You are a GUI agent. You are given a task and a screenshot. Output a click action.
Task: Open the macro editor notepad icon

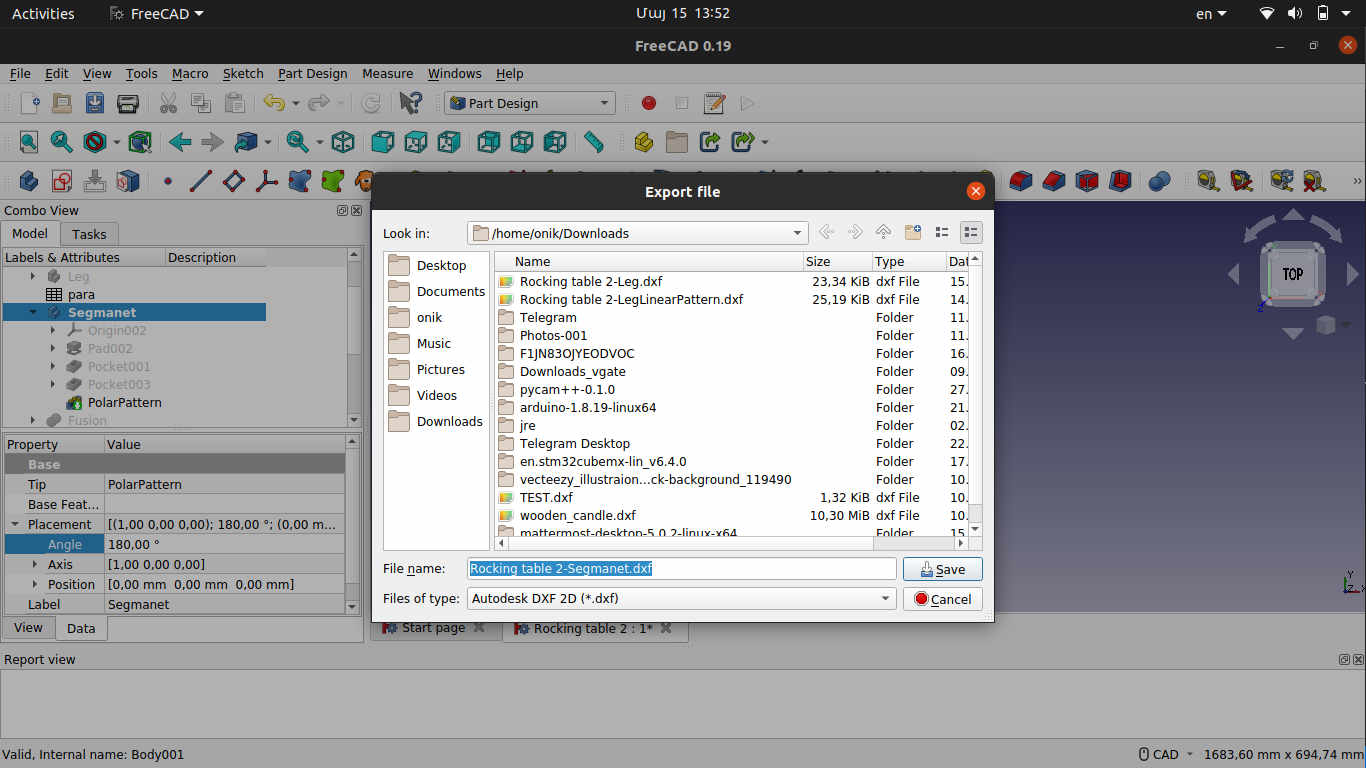714,103
